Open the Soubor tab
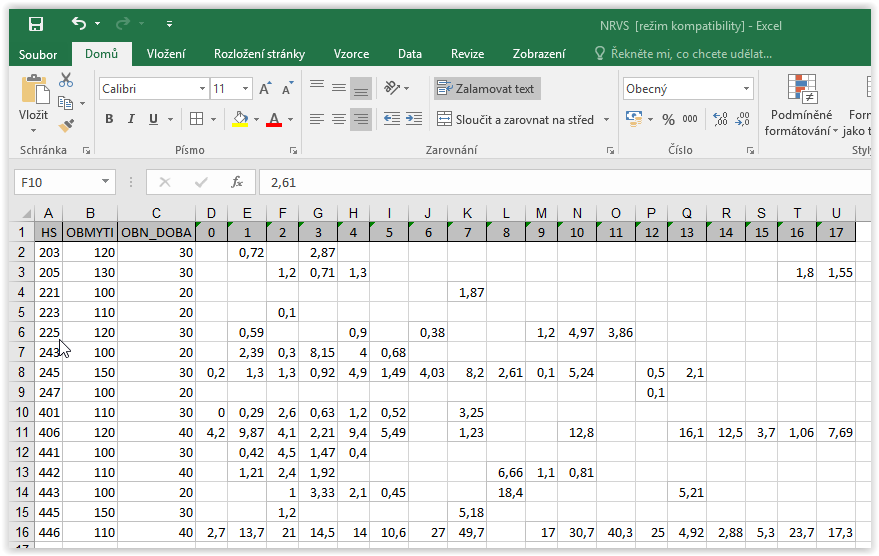 38,54
